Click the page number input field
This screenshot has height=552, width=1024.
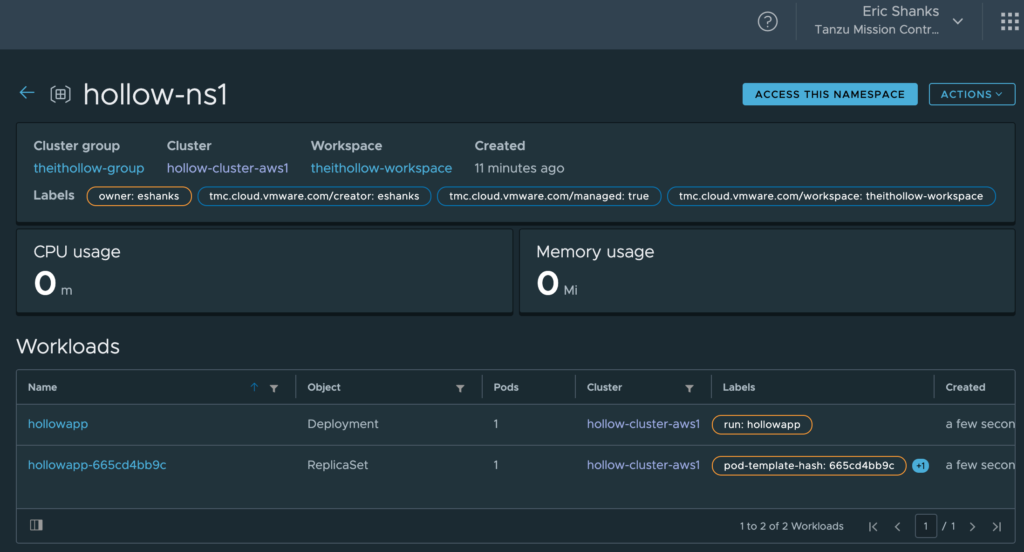pos(927,526)
